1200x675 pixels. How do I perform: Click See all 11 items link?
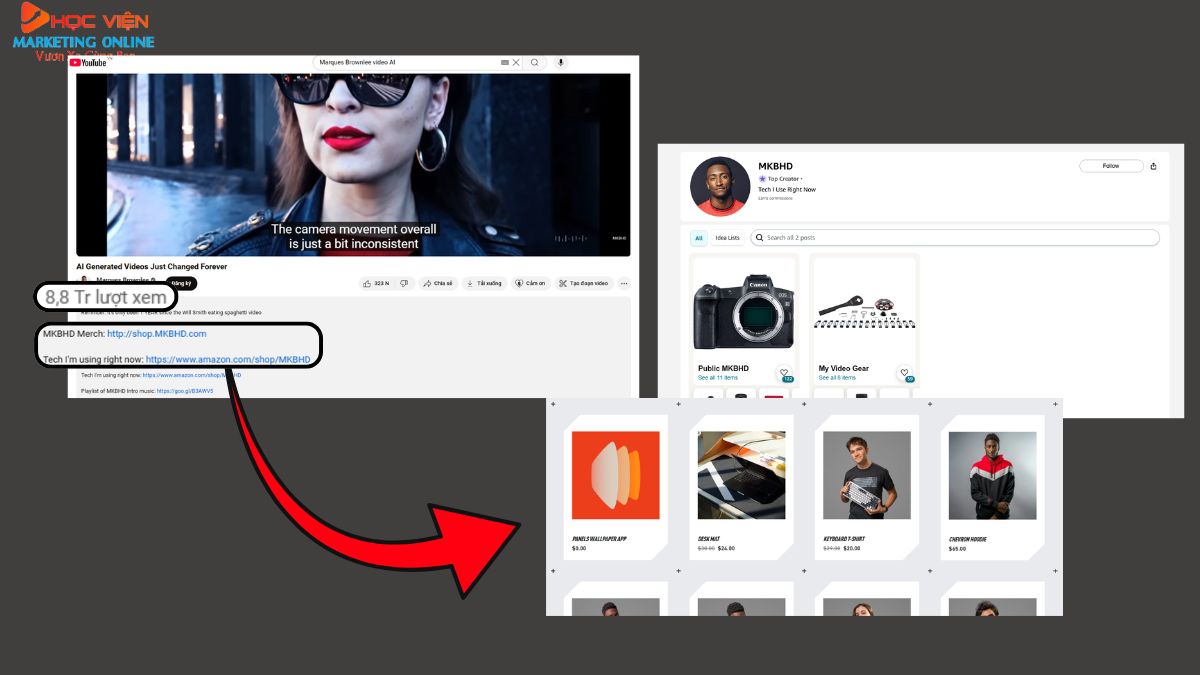coord(718,378)
